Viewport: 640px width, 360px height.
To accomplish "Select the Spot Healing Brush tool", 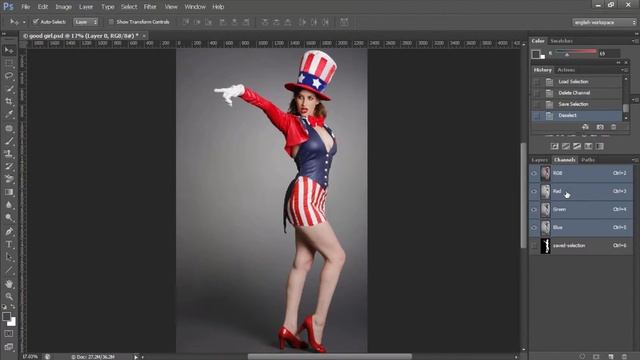I will tap(9, 128).
